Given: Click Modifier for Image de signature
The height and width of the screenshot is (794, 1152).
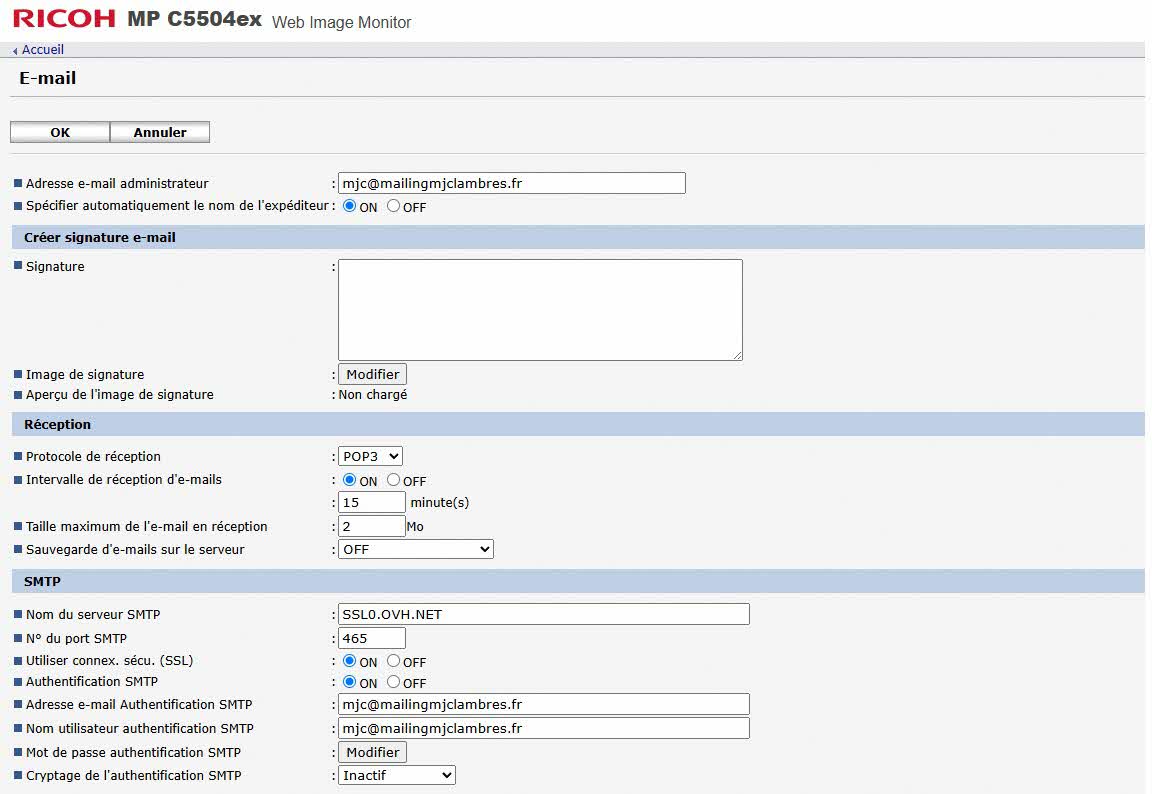Looking at the screenshot, I should click(372, 374).
